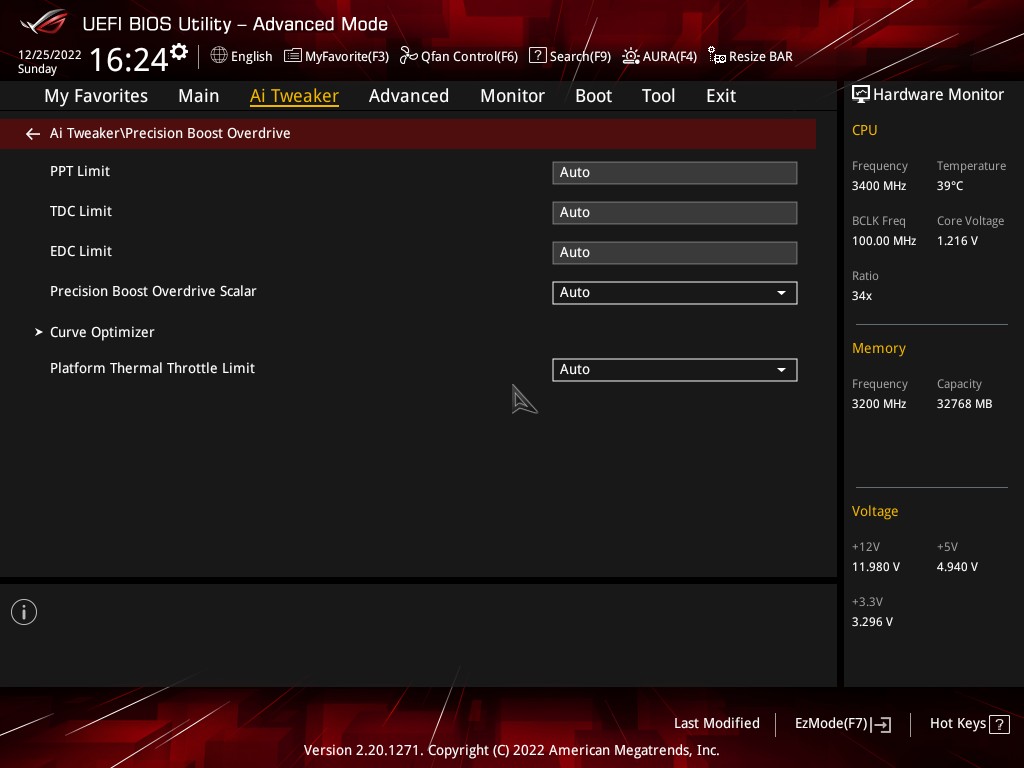The height and width of the screenshot is (768, 1024).
Task: Click the EDC Limit Auto field
Action: coord(675,252)
